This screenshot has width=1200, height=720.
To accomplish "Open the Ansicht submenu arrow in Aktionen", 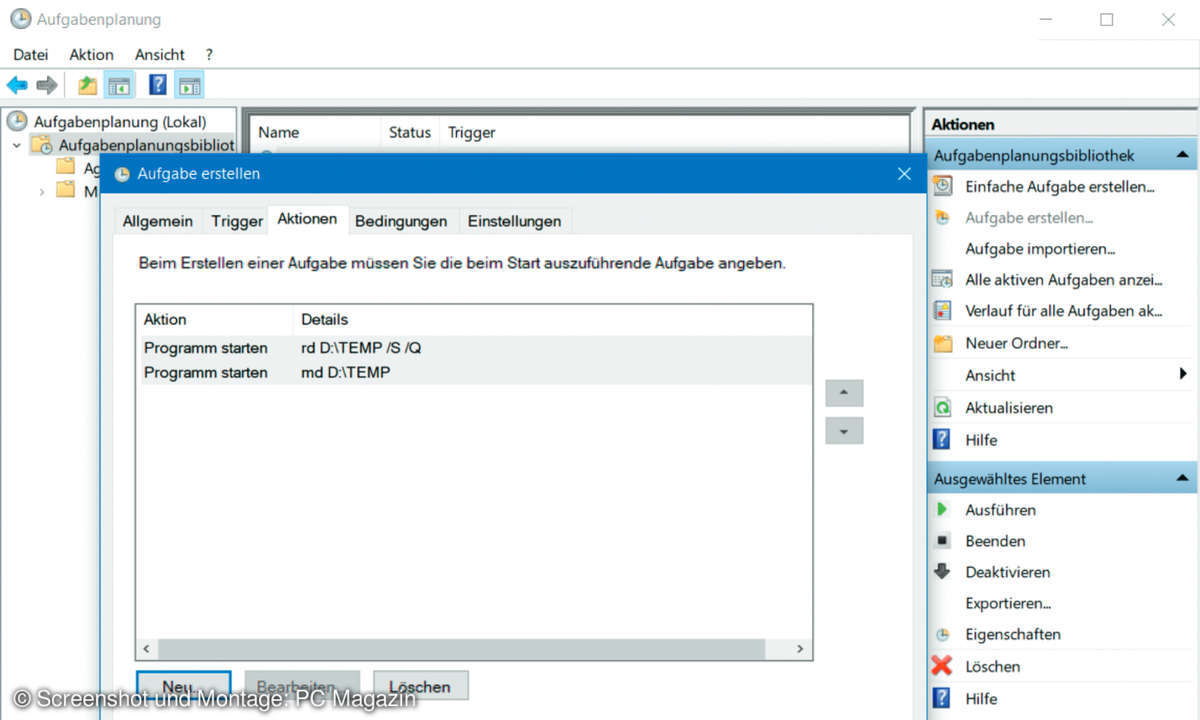I will (x=1183, y=374).
